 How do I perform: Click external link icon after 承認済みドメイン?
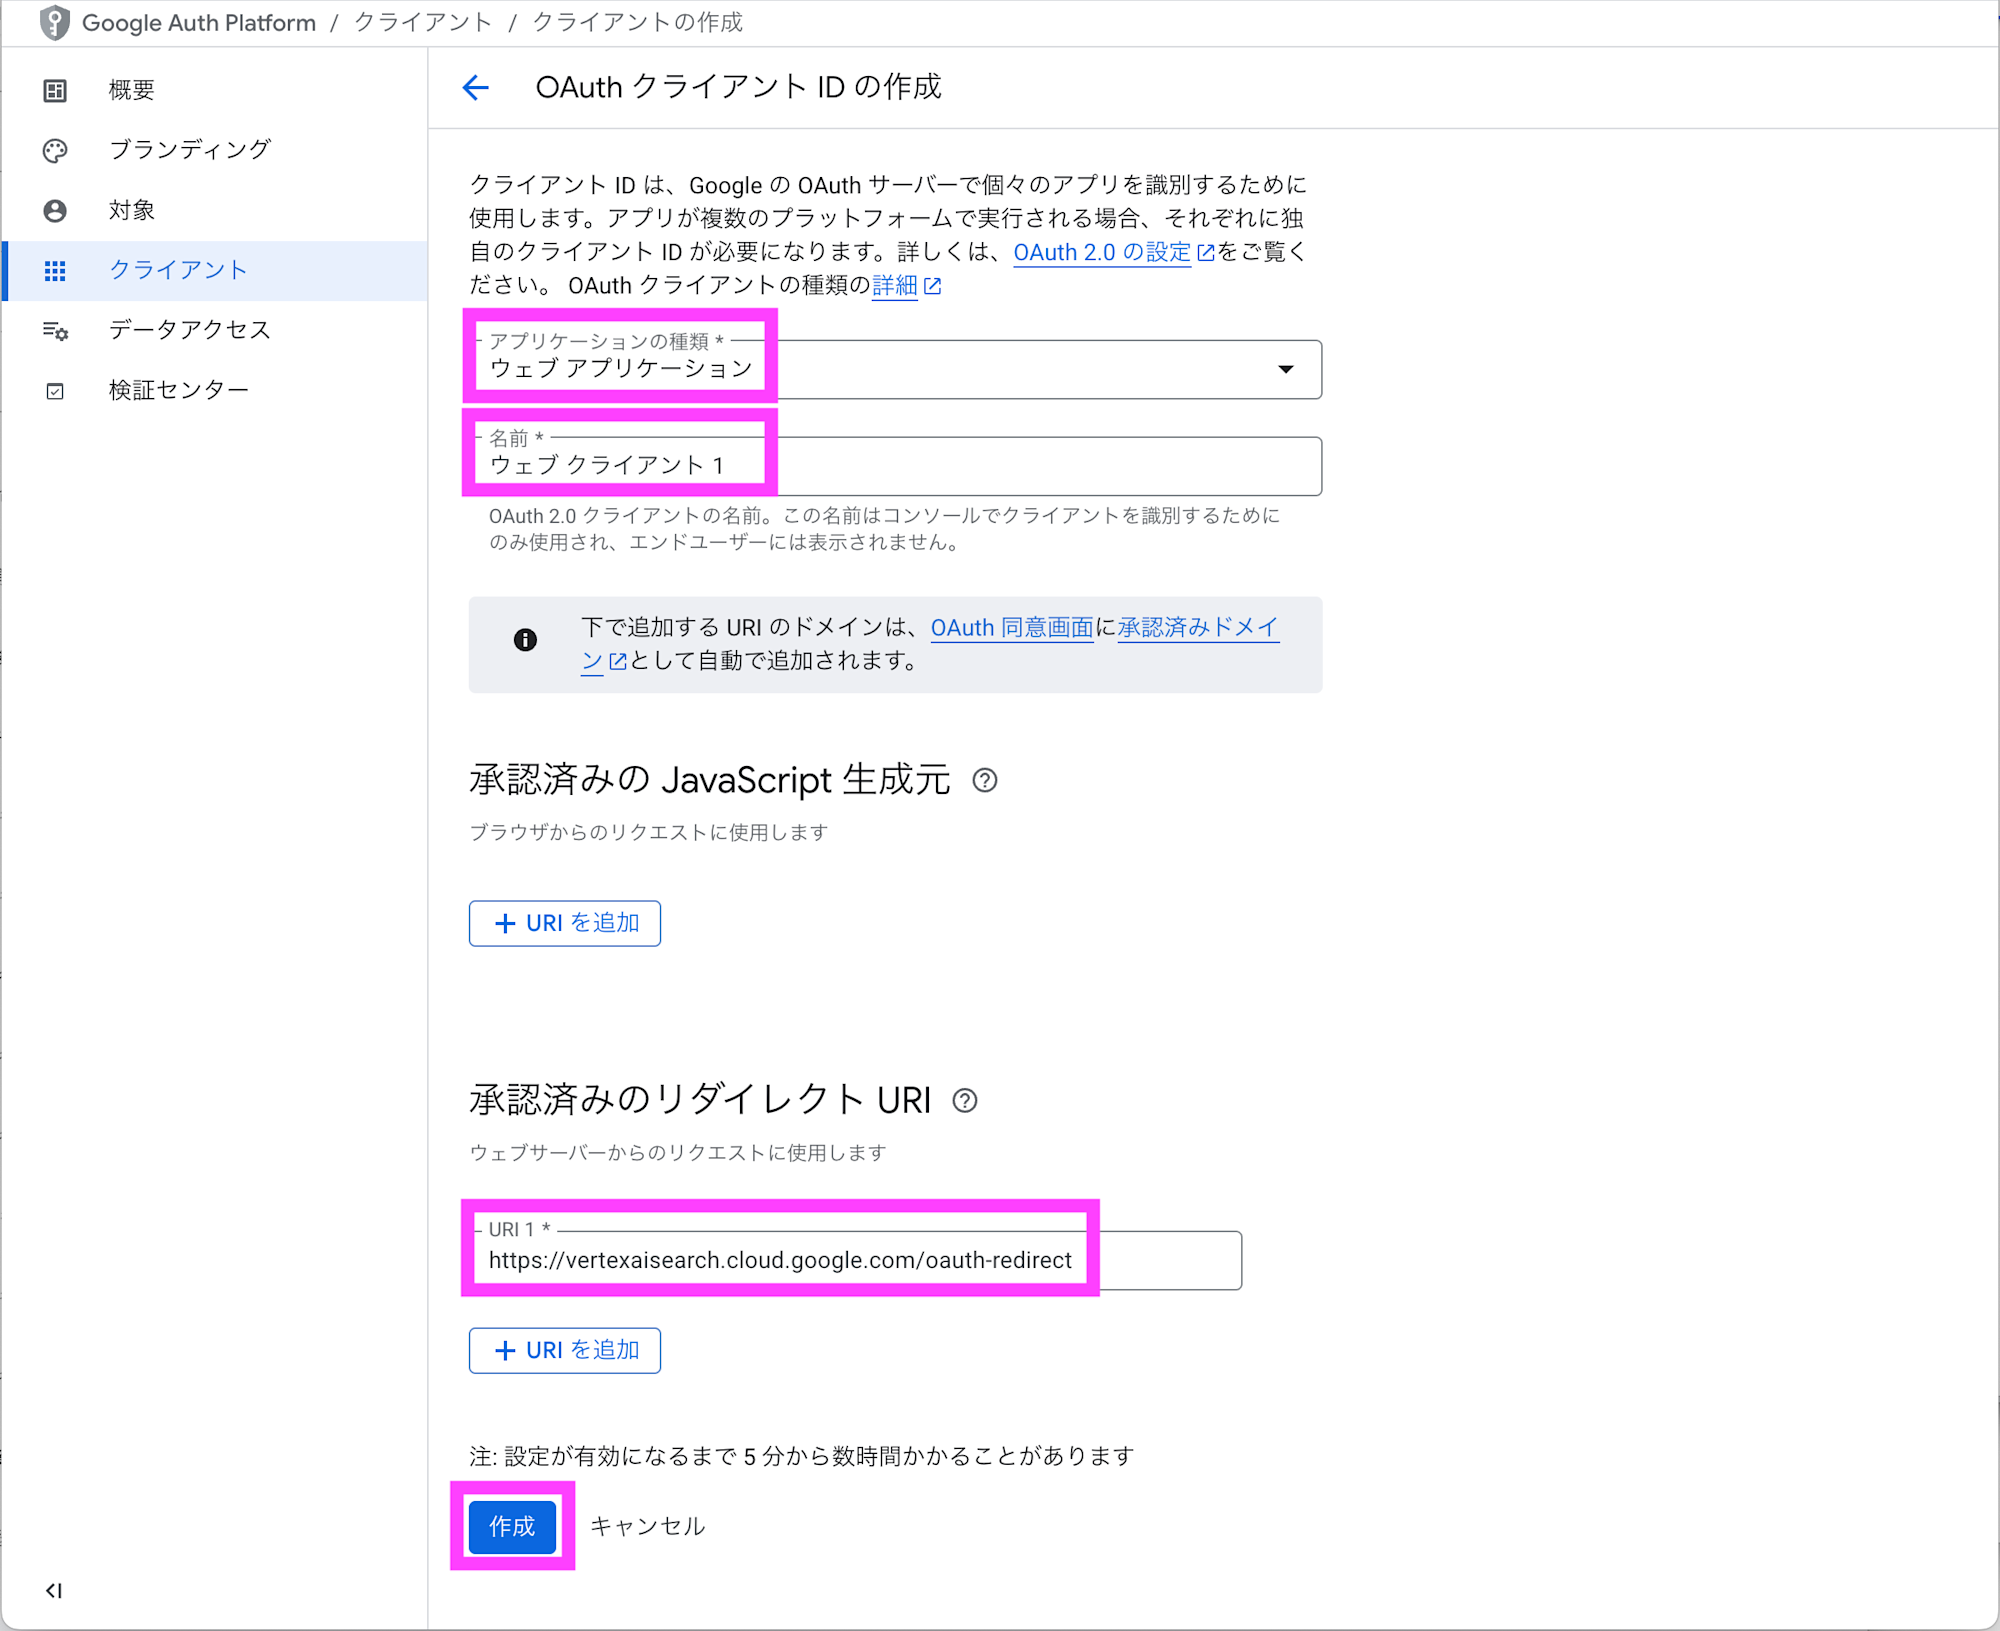coord(618,661)
